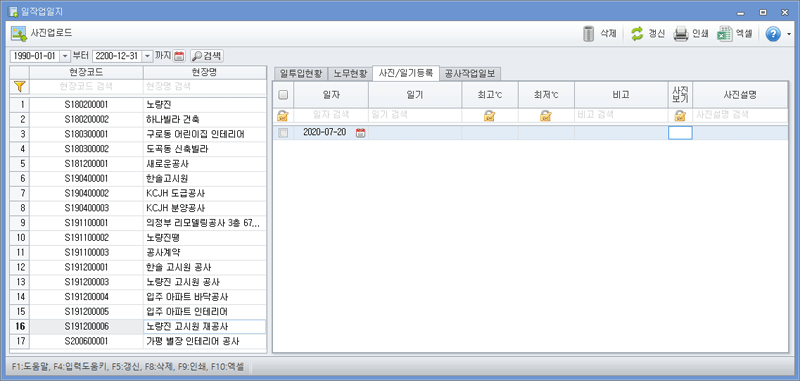
Task: Click the 사진업로드 photo upload icon
Action: pos(19,34)
